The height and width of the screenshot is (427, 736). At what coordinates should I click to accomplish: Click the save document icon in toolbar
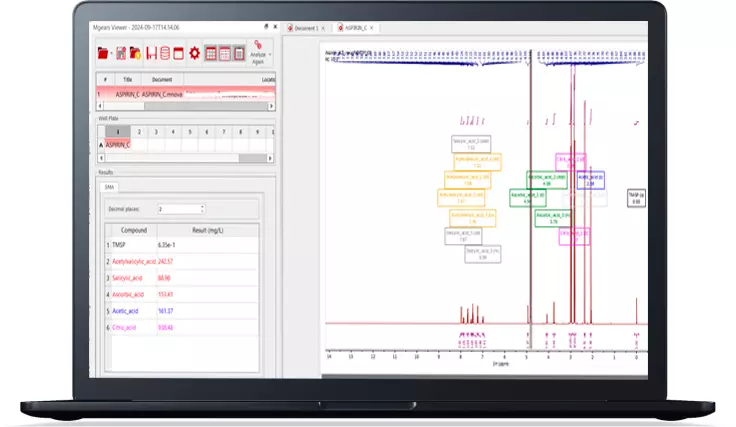[x=120, y=53]
